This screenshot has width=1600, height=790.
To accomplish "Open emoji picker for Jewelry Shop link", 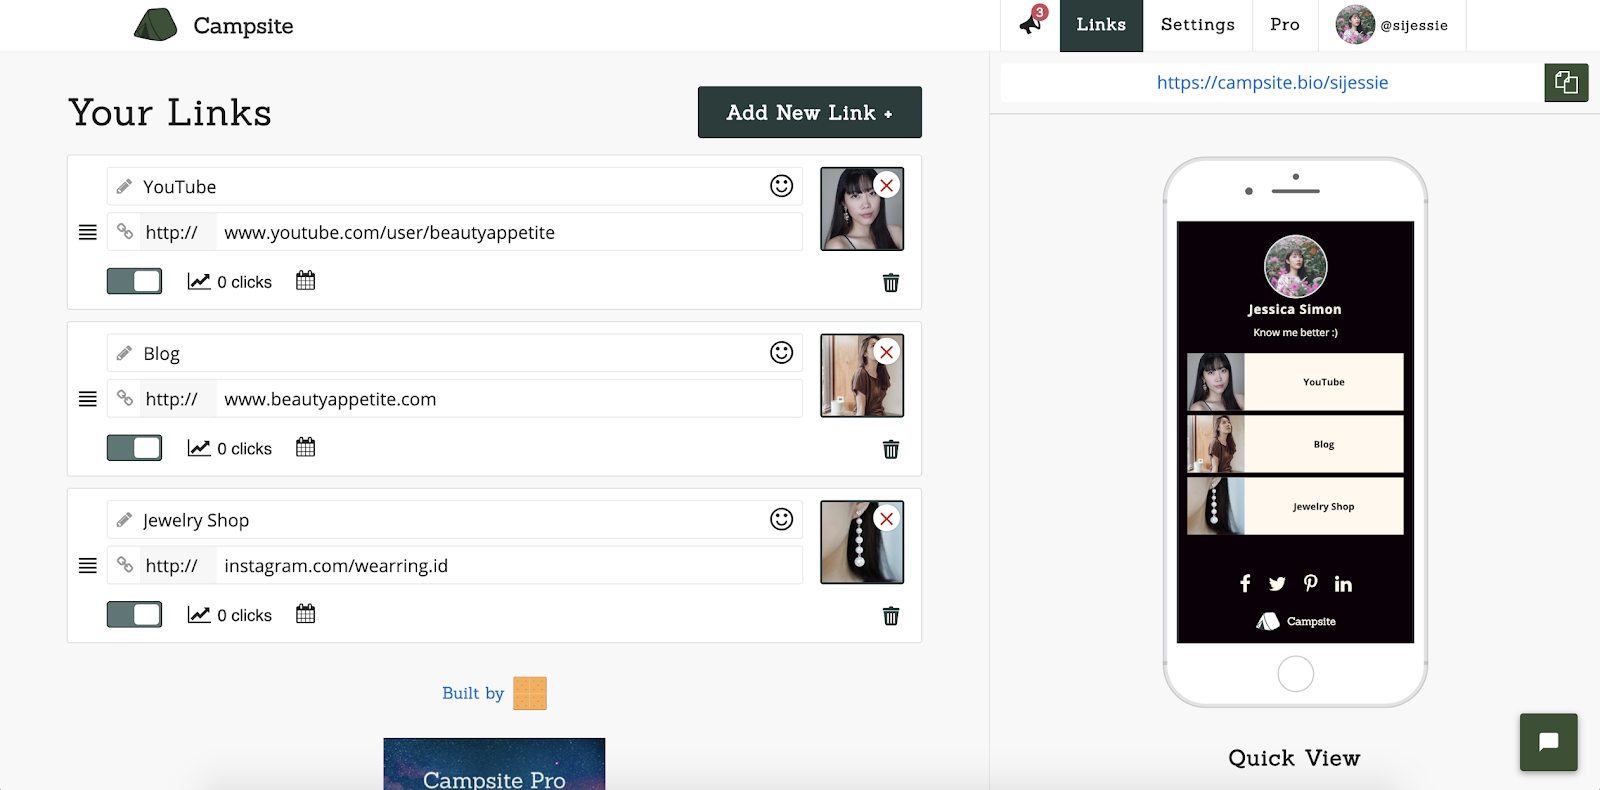I will pyautogui.click(x=782, y=519).
